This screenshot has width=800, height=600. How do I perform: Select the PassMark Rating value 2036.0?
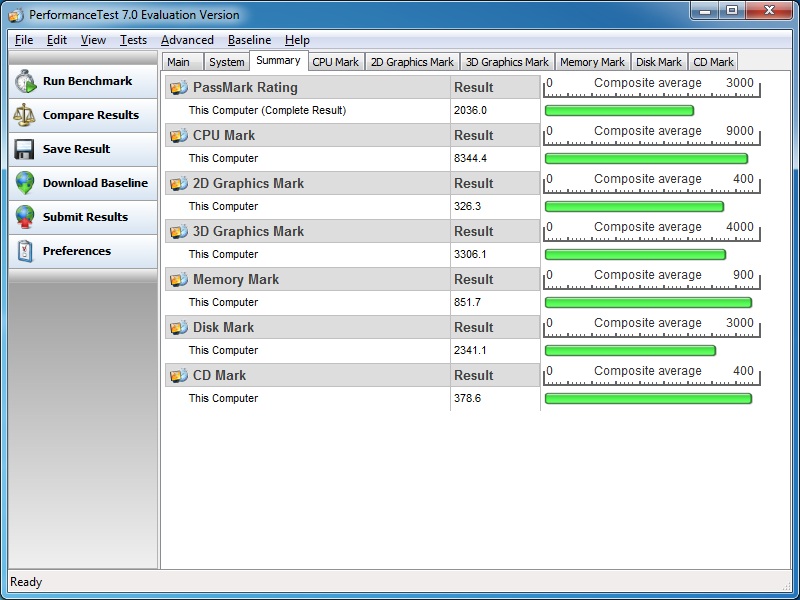470,110
